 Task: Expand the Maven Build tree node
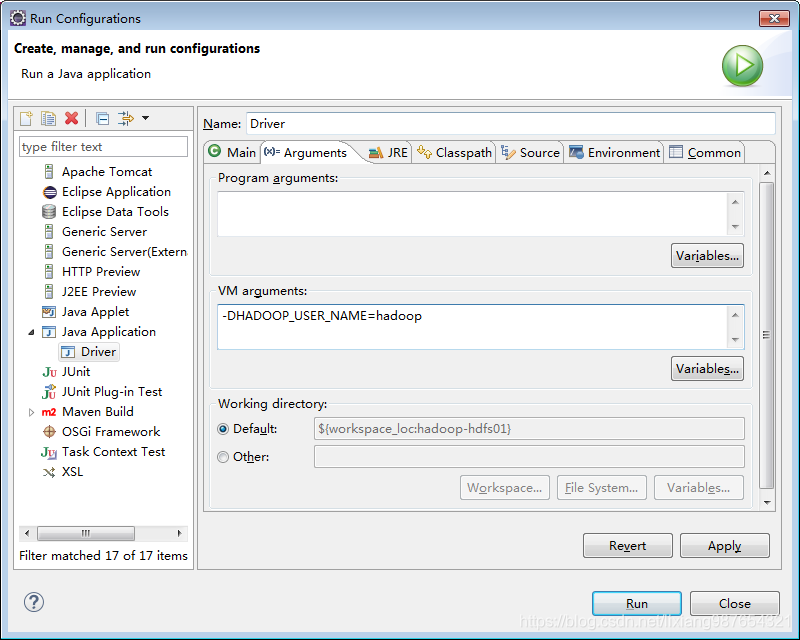pos(31,412)
